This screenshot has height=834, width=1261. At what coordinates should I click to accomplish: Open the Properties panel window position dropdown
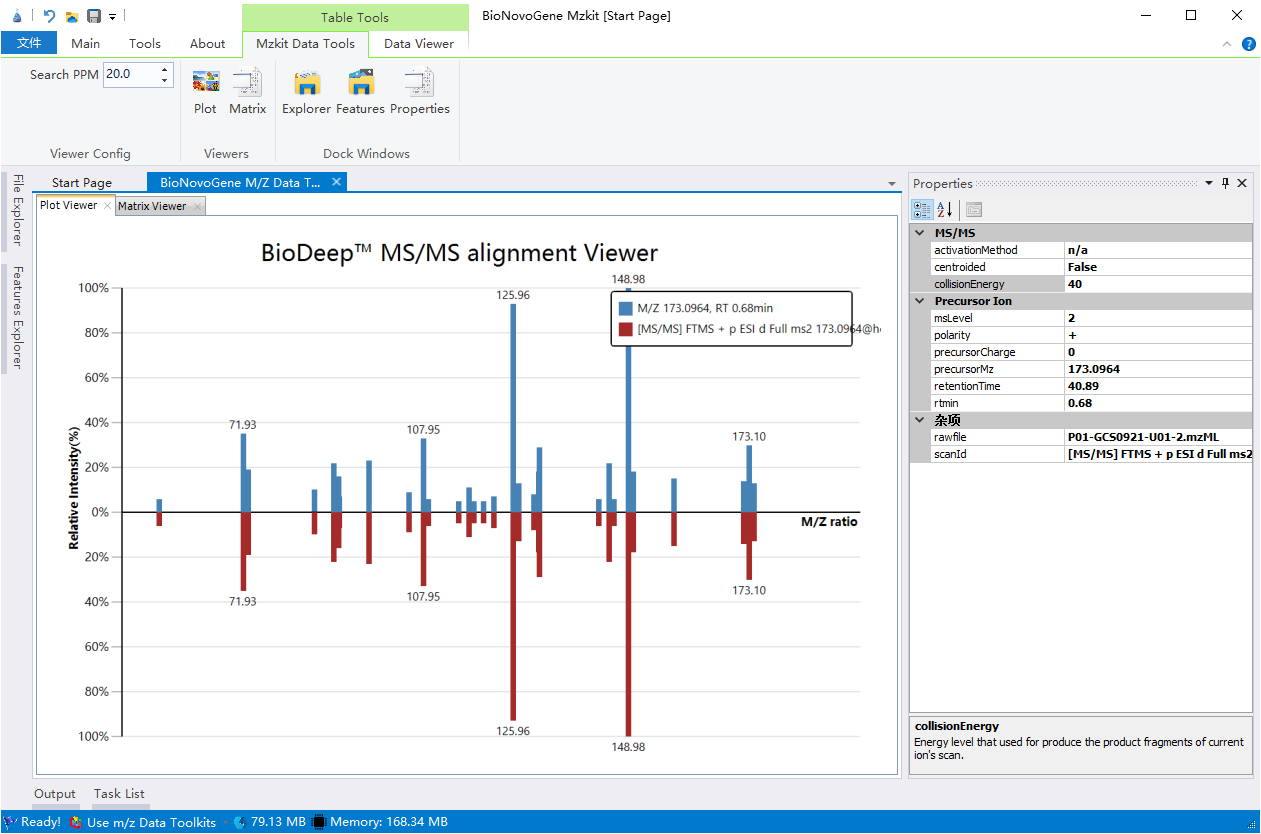(x=1209, y=183)
